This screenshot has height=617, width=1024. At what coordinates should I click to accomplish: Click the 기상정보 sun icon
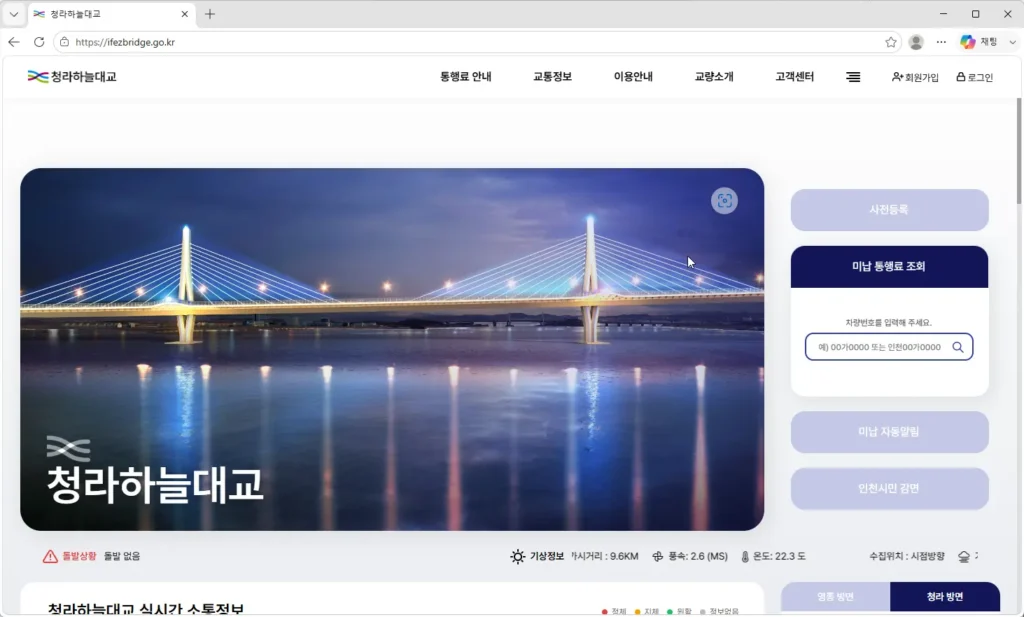(517, 556)
